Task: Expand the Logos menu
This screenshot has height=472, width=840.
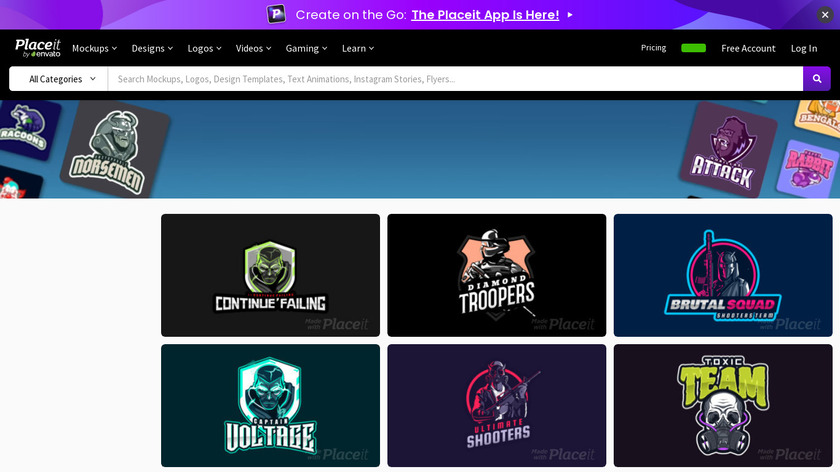Action: 204,48
